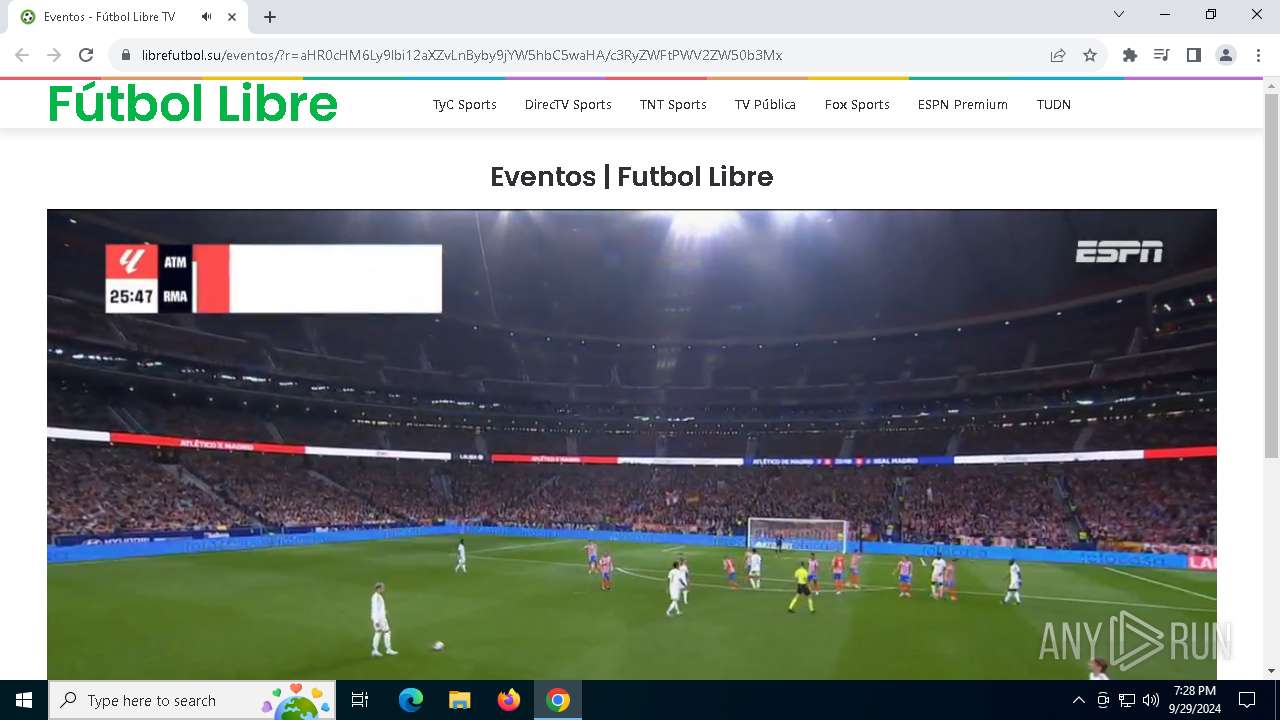
Task: Launch Microsoft Edge from taskbar
Action: point(411,700)
